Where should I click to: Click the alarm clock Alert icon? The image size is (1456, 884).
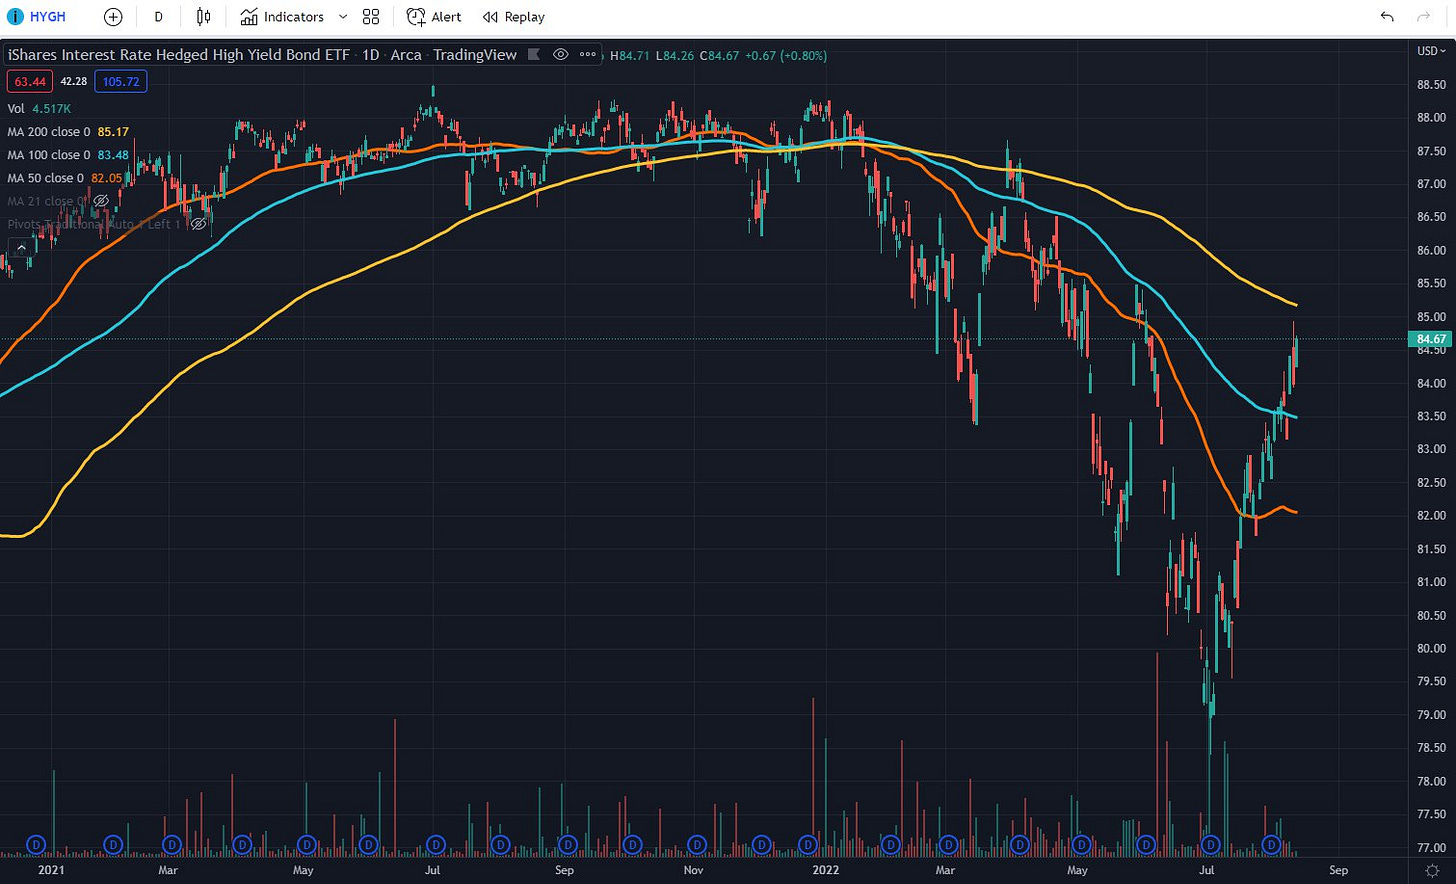tap(416, 17)
